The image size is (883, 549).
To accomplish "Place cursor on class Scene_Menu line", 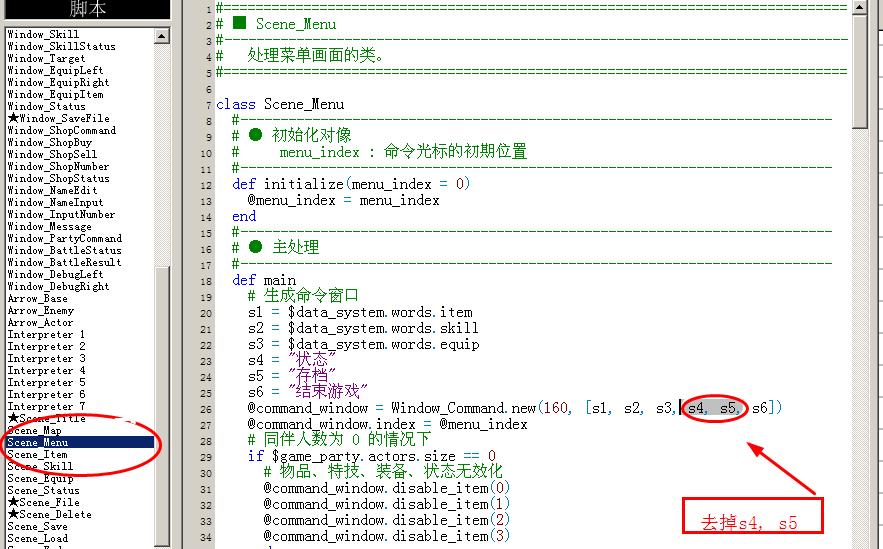I will click(280, 104).
